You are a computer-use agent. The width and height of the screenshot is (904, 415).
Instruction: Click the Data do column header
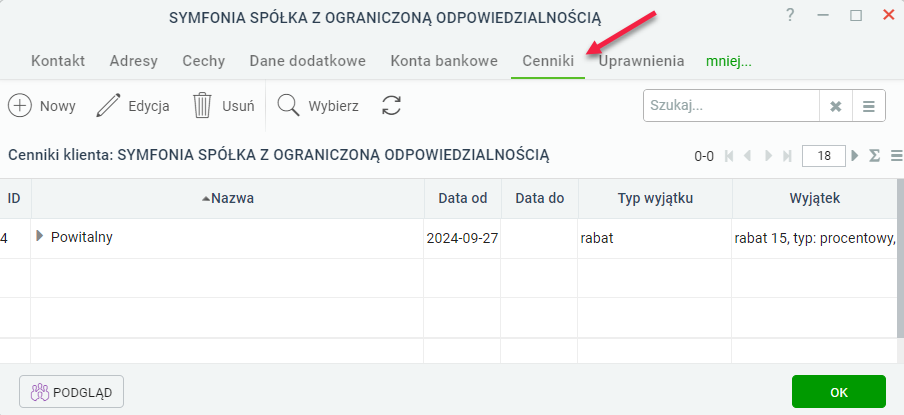pos(540,198)
